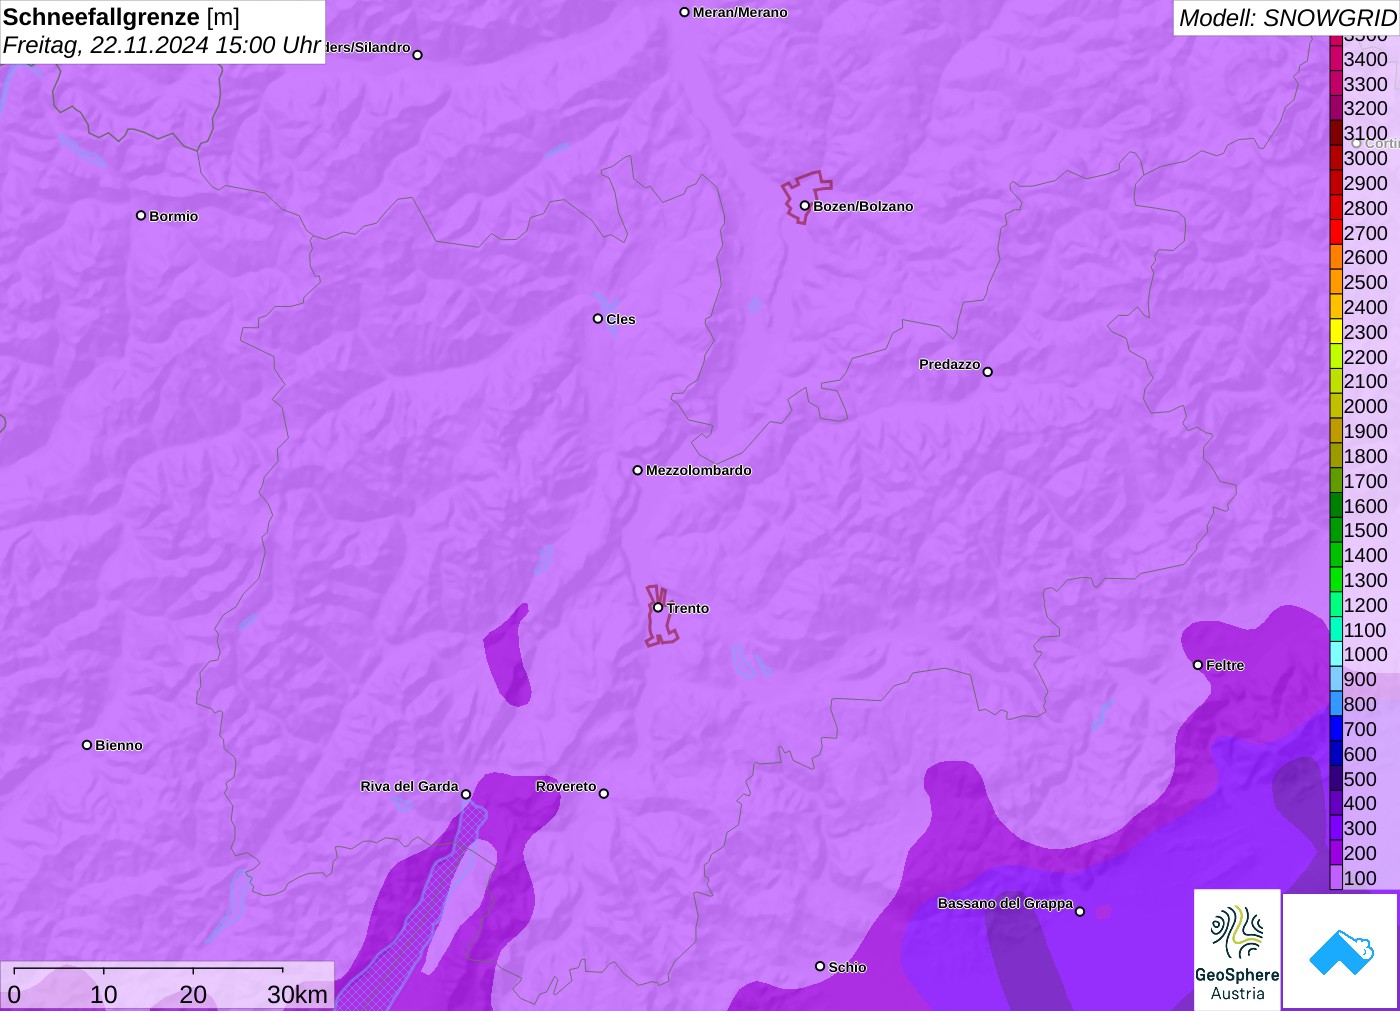Select the Rovereto marker circle

pyautogui.click(x=604, y=794)
